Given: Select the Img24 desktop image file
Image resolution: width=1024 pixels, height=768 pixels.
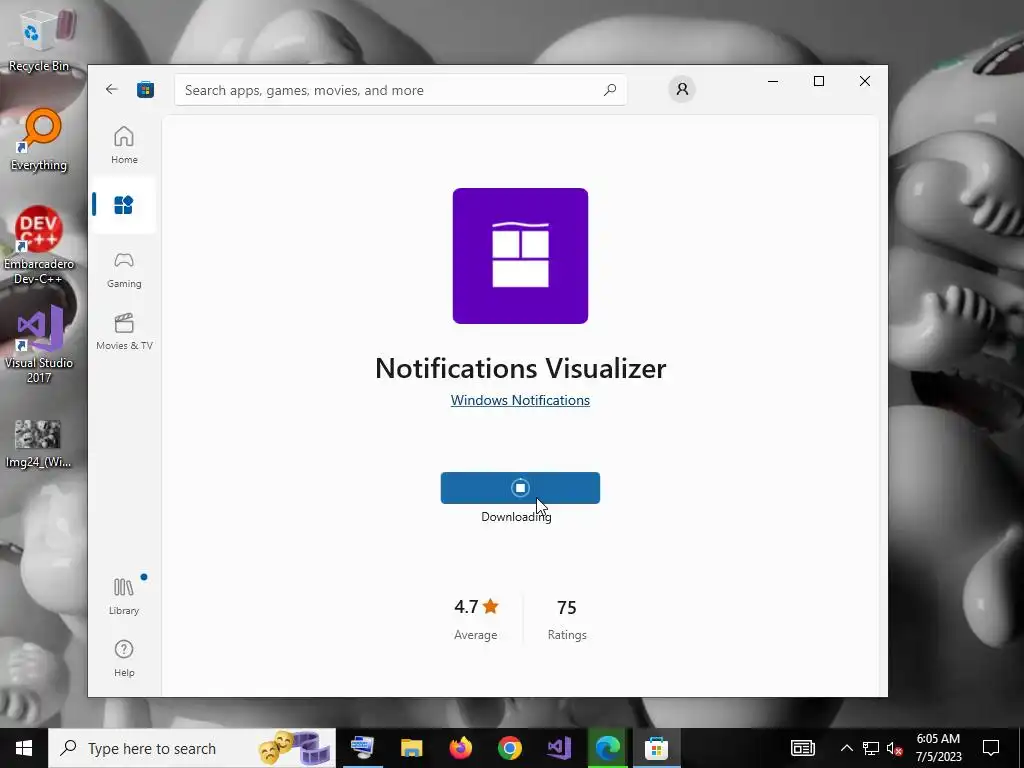Looking at the screenshot, I should 38,444.
